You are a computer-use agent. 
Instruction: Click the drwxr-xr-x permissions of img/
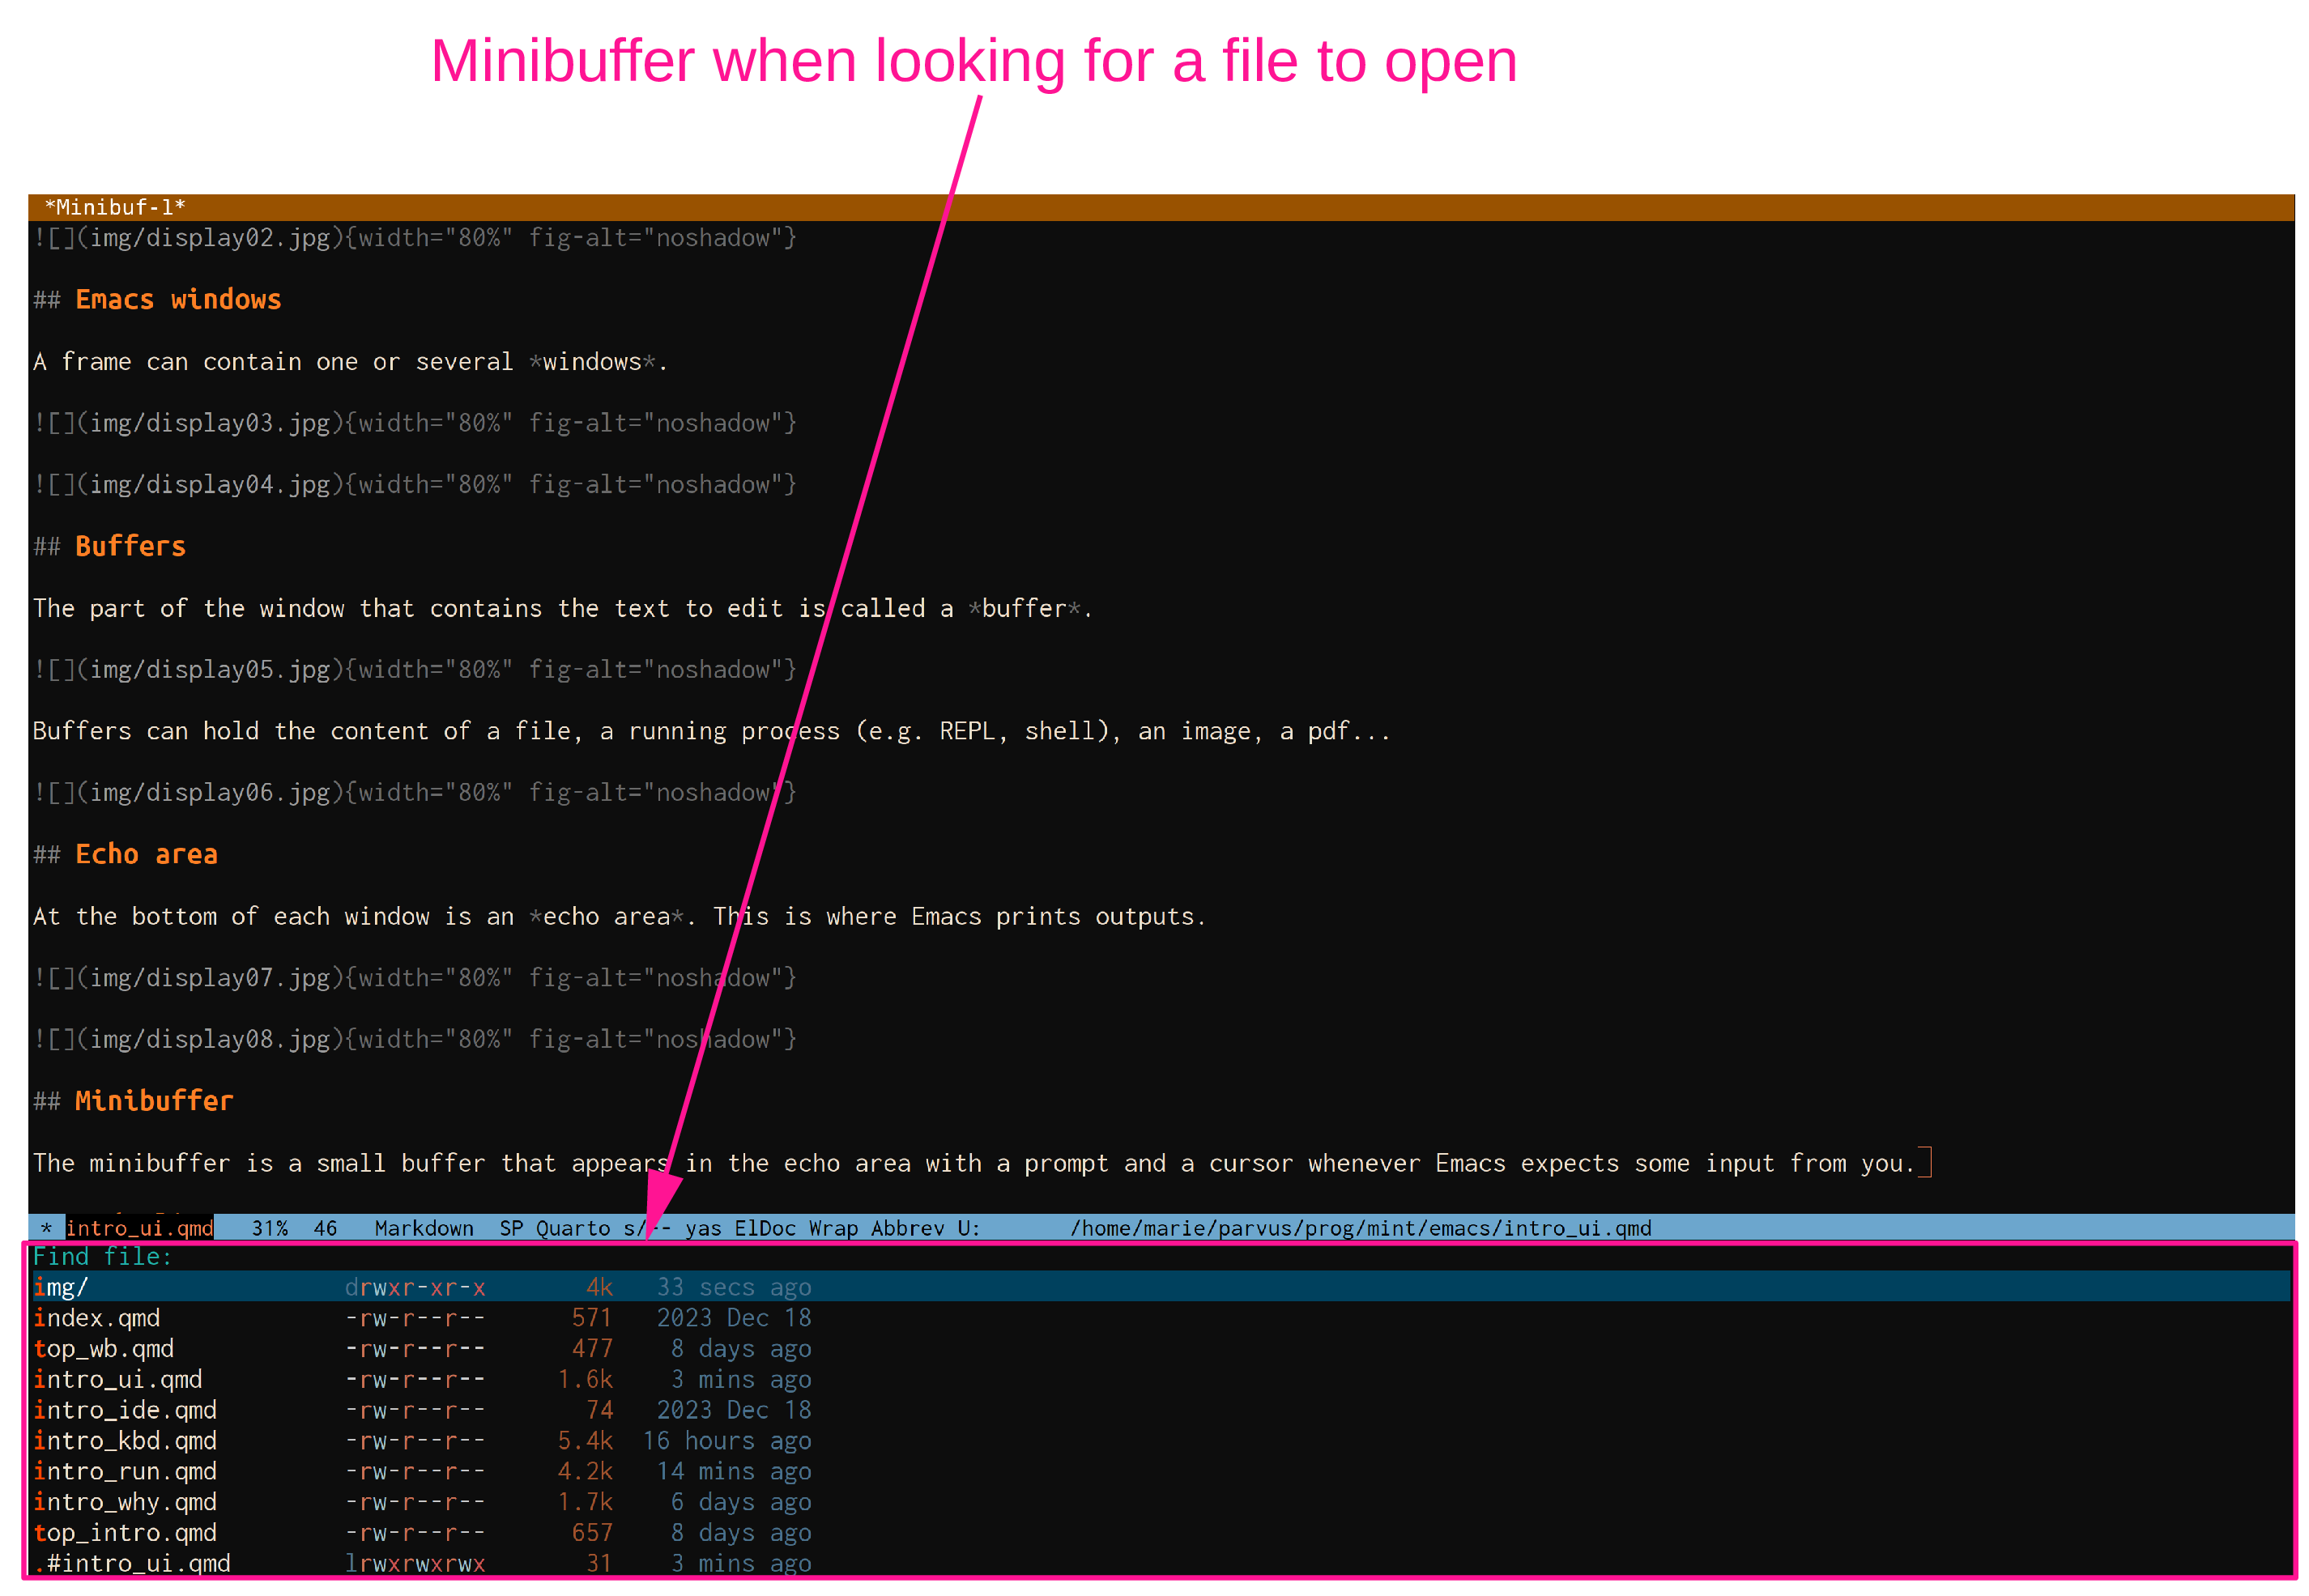pos(415,1287)
